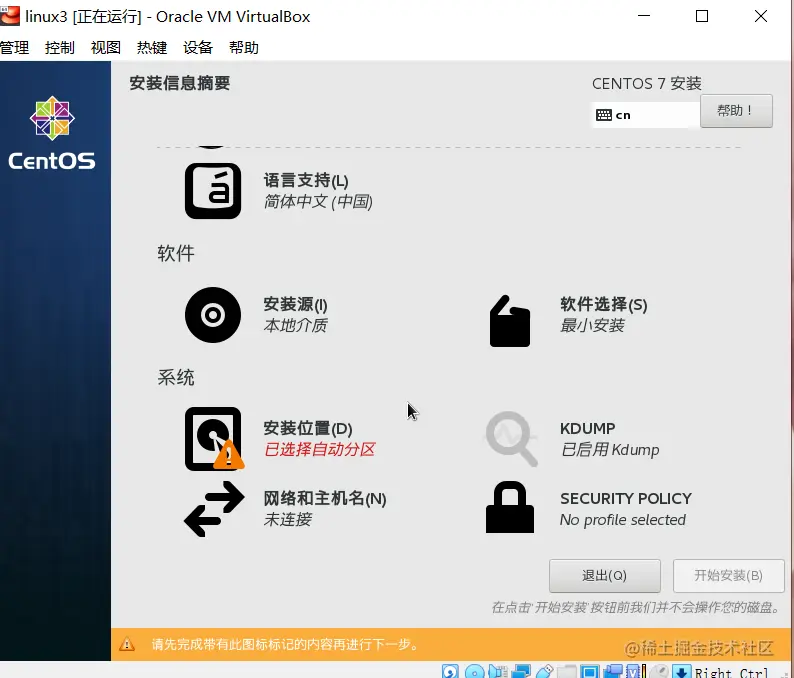The height and width of the screenshot is (678, 794).
Task: Open the 控制 menu
Action: (60, 48)
